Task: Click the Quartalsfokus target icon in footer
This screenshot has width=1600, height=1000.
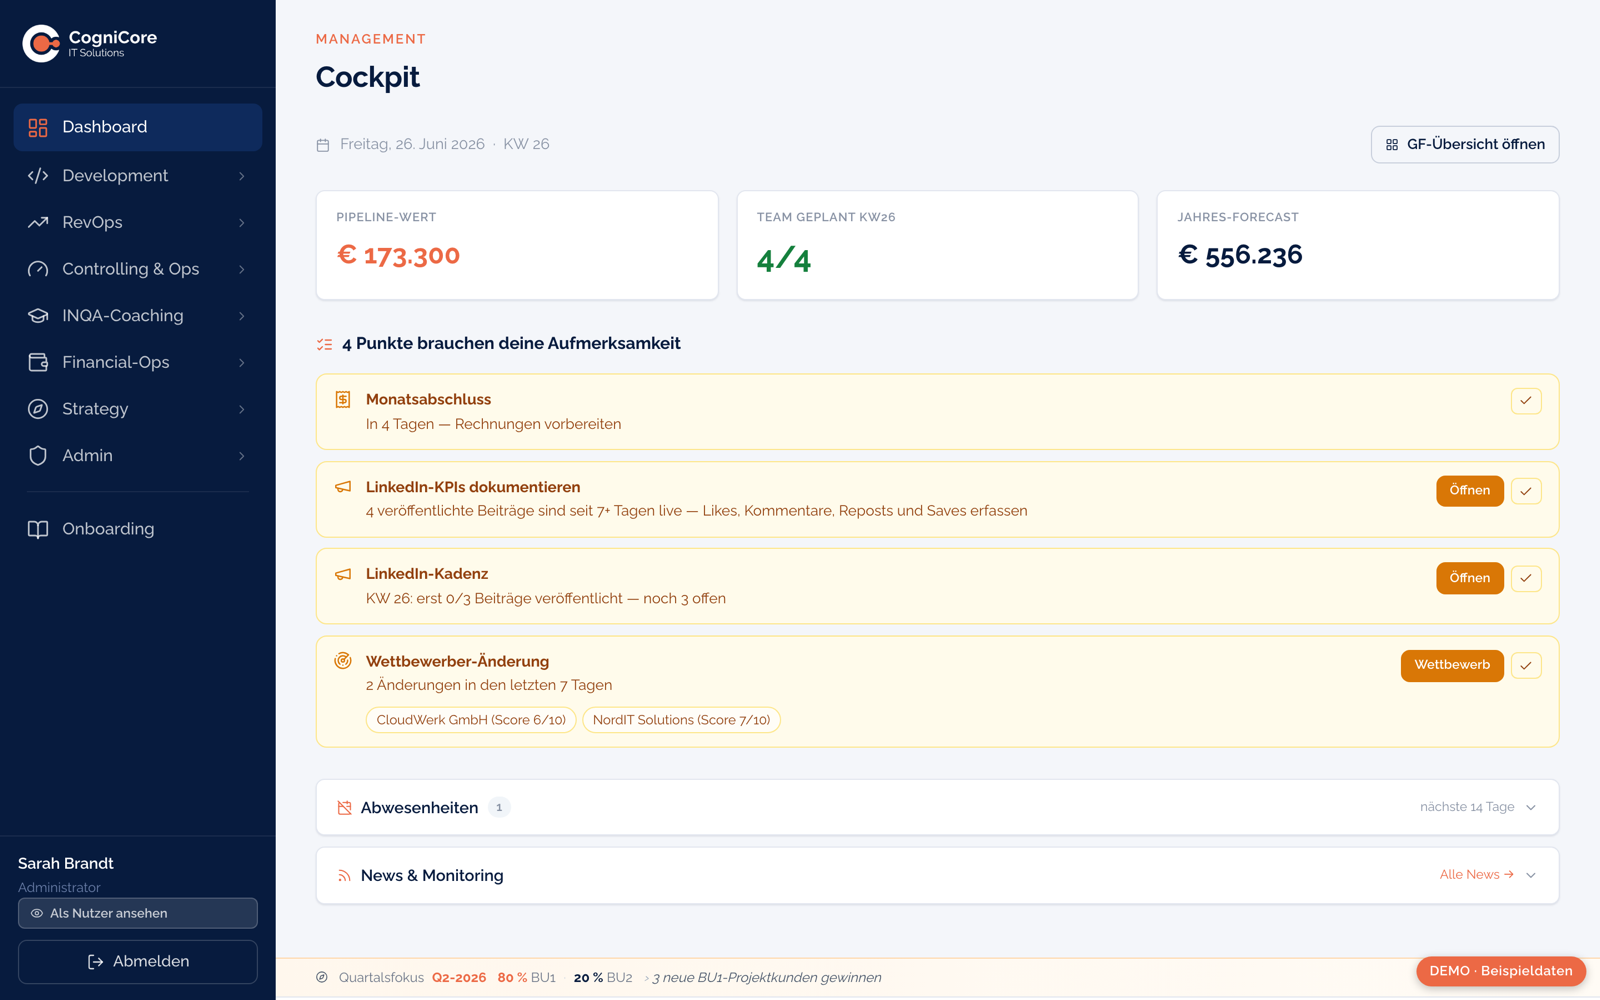Action: coord(322,977)
